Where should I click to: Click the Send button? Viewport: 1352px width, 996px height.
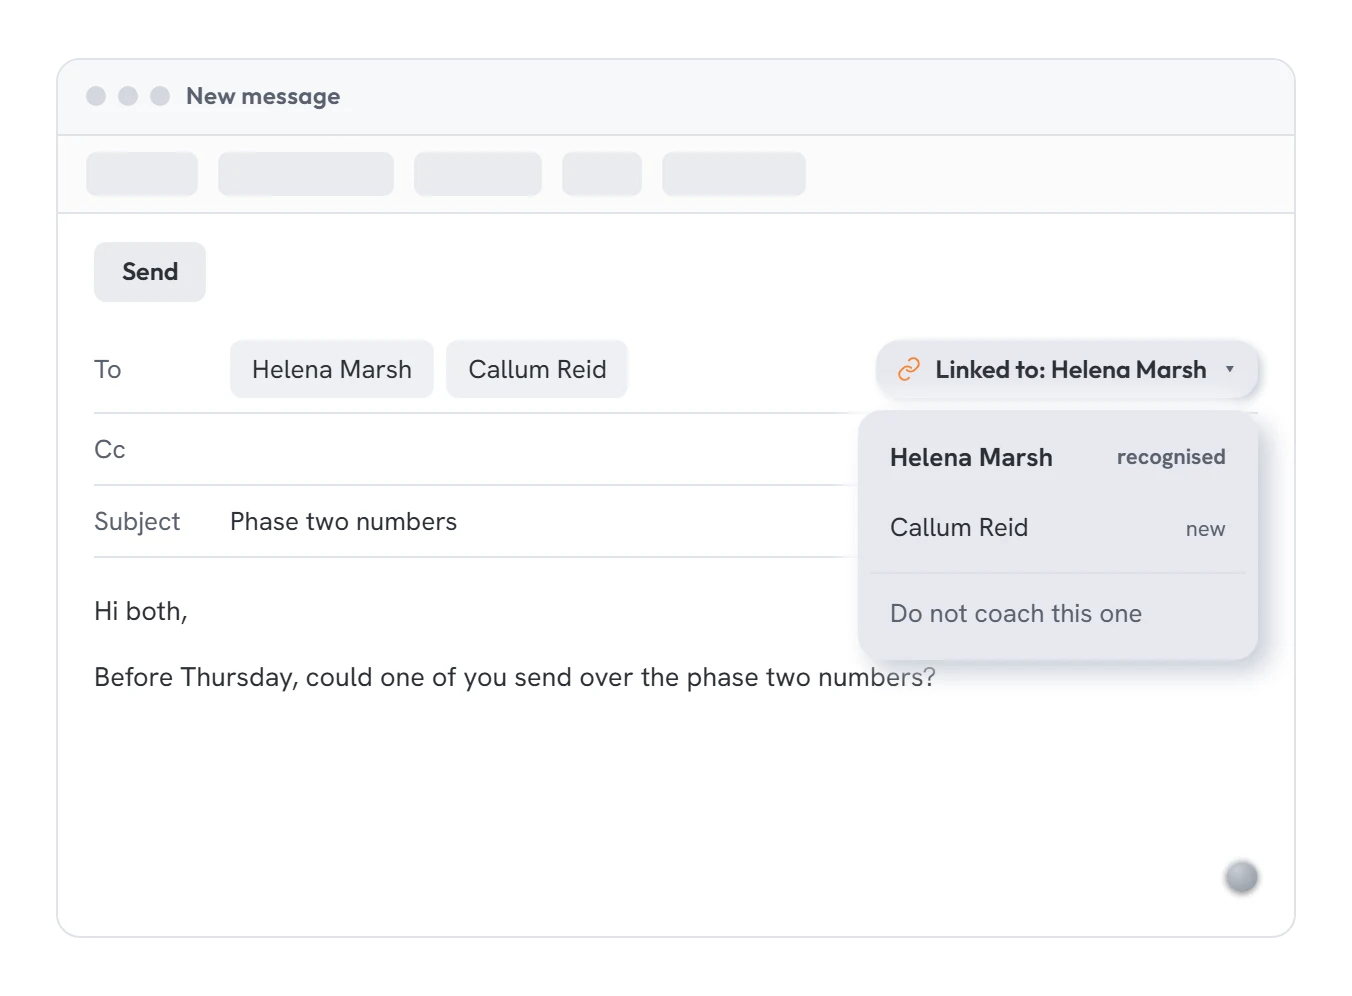click(150, 272)
